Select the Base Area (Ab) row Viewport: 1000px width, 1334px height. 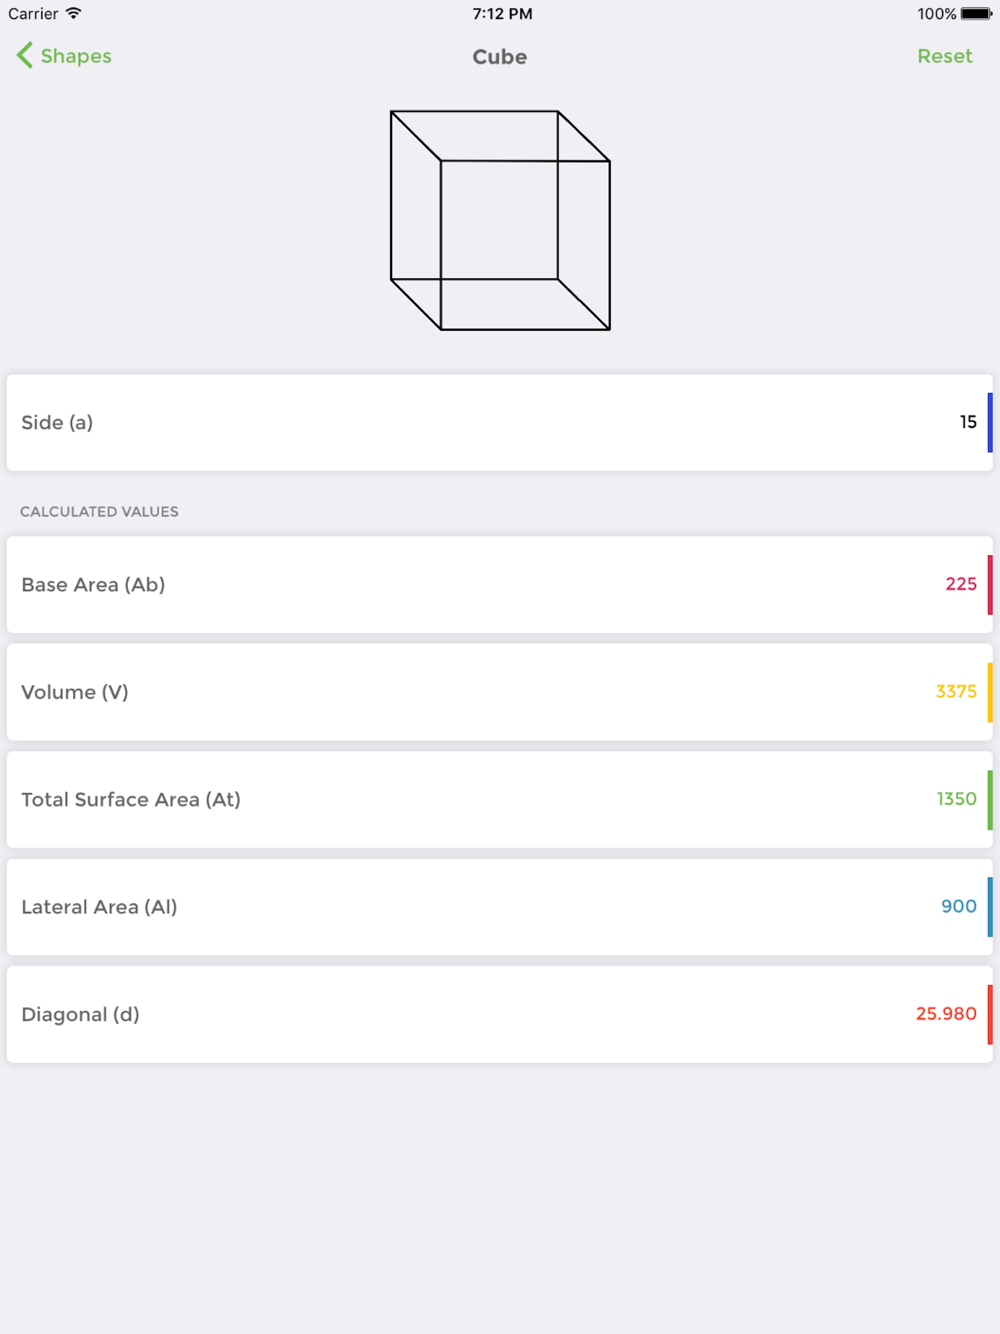500,584
